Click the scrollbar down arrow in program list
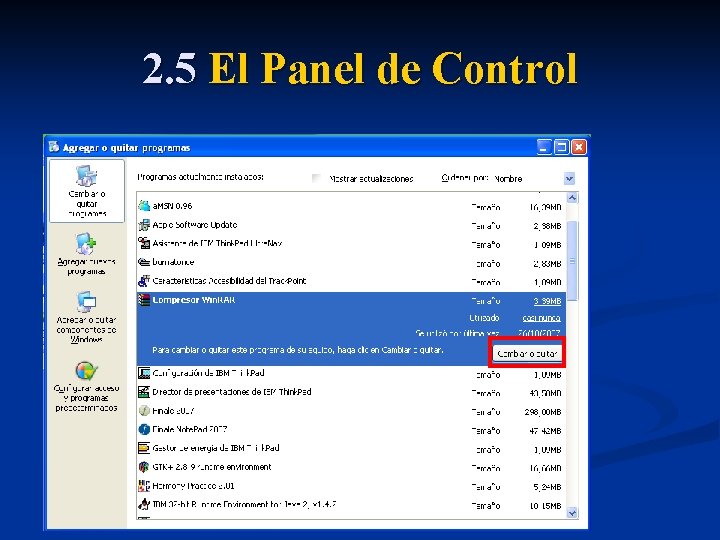720x540 pixels. (x=572, y=513)
